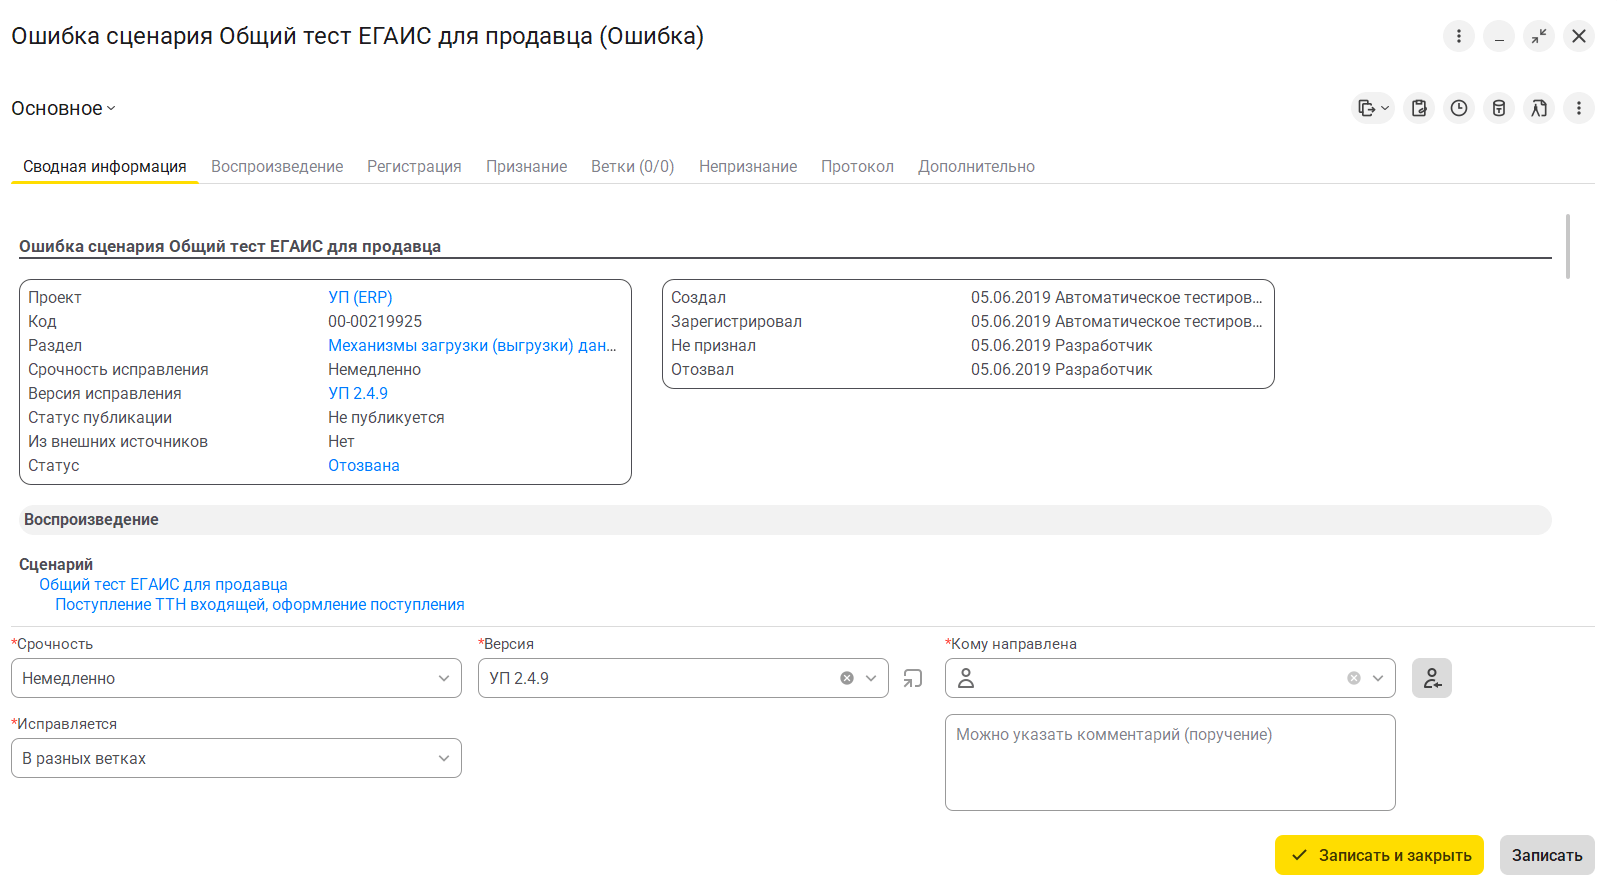Click the database cylinder icon in toolbar
Screen dimensions: 1617x888
pyautogui.click(x=1498, y=108)
